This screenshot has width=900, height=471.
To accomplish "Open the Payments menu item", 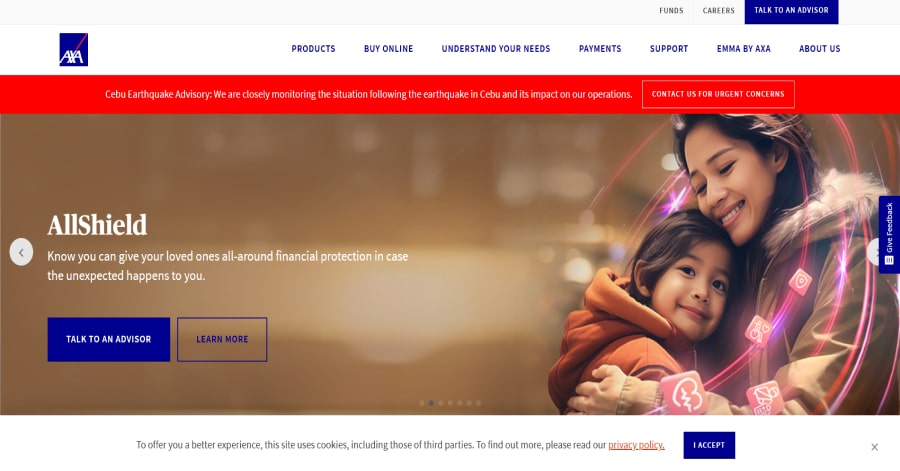I will coord(600,49).
